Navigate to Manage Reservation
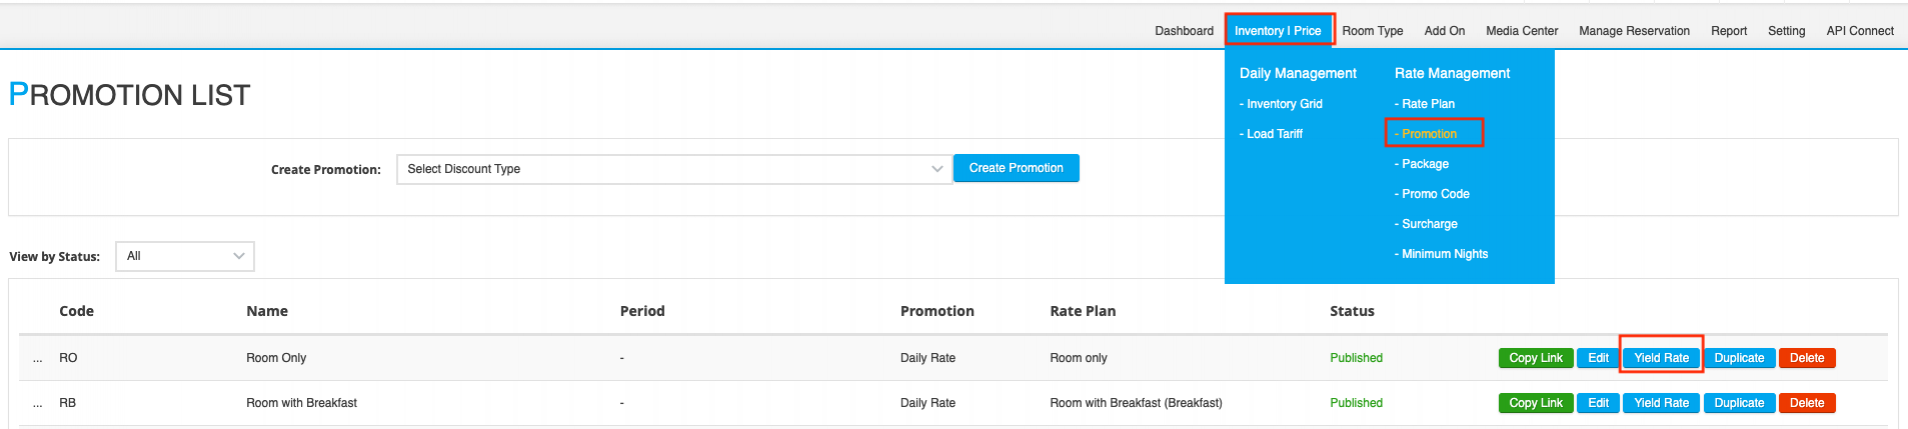The height and width of the screenshot is (429, 1908). click(x=1634, y=31)
